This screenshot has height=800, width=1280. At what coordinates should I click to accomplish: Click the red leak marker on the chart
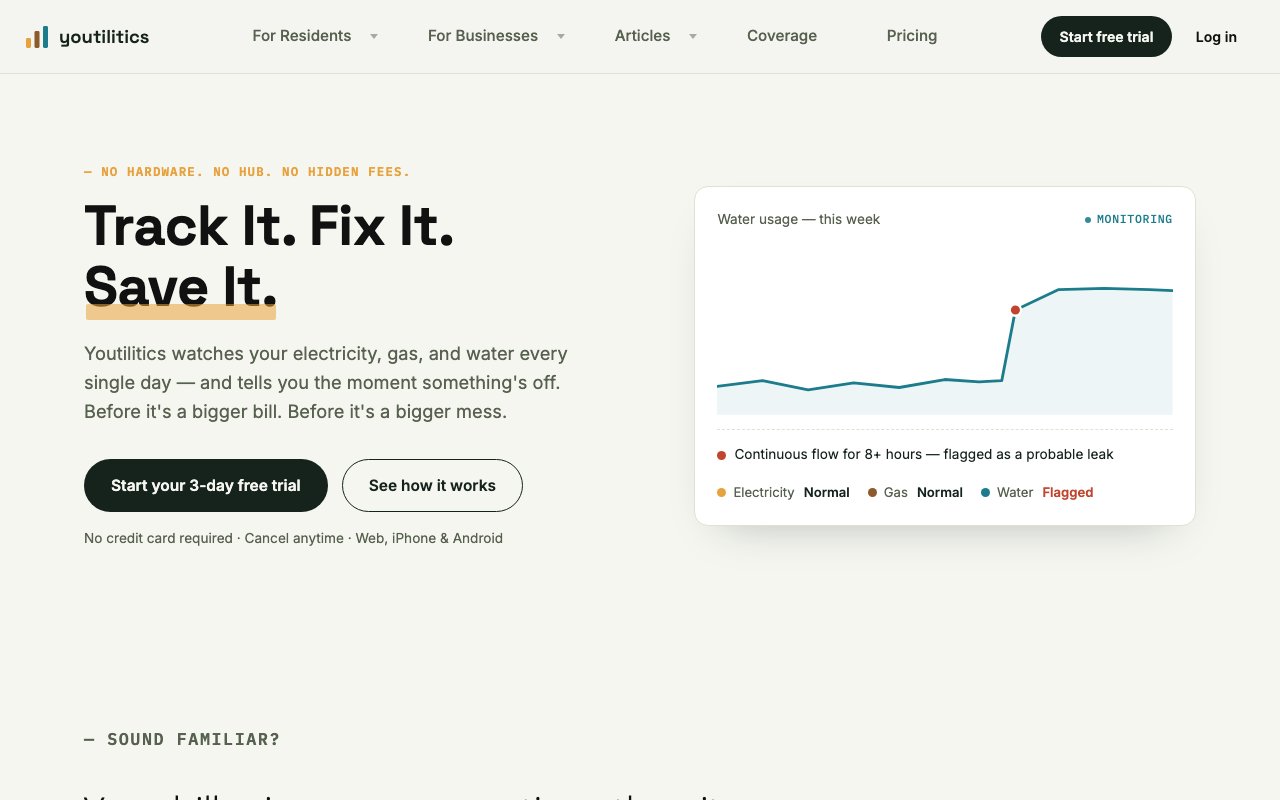coord(1015,310)
